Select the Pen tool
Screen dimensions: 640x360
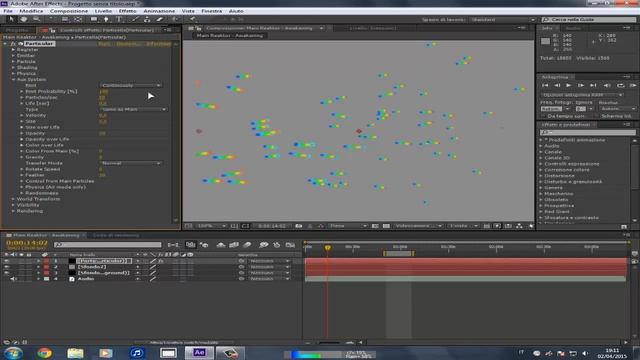point(106,19)
